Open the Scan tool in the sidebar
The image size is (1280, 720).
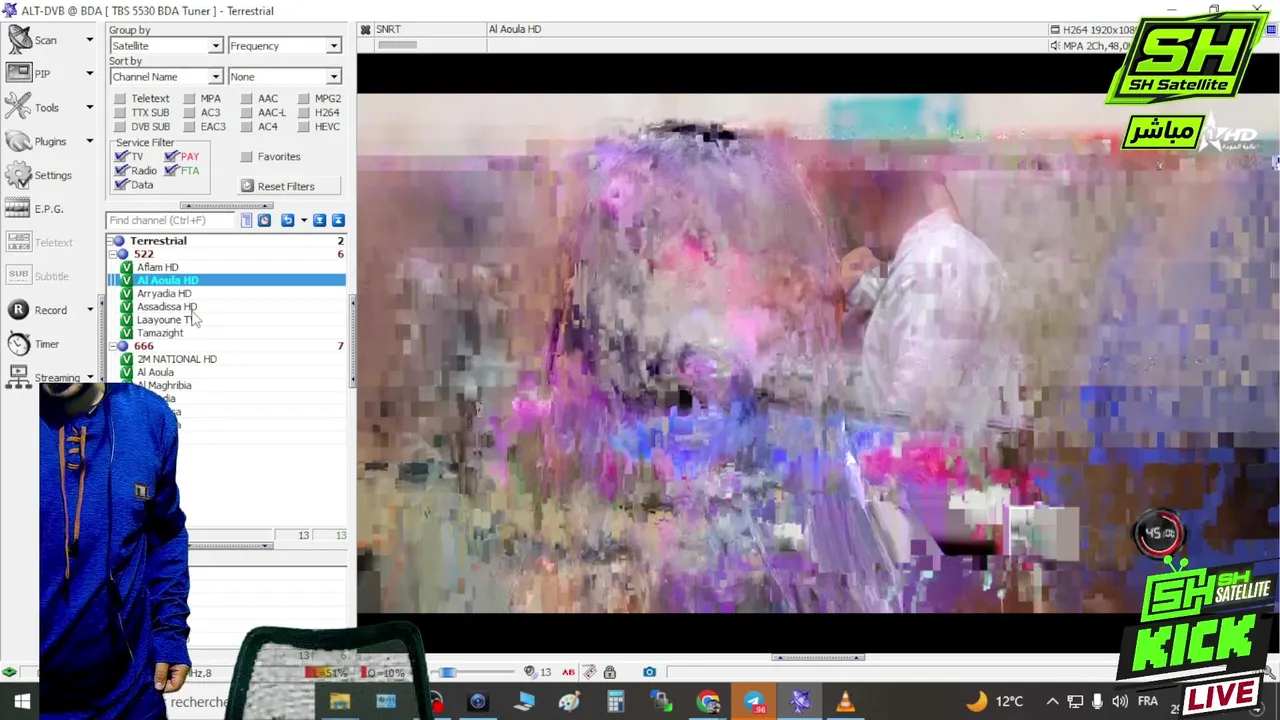(x=48, y=40)
